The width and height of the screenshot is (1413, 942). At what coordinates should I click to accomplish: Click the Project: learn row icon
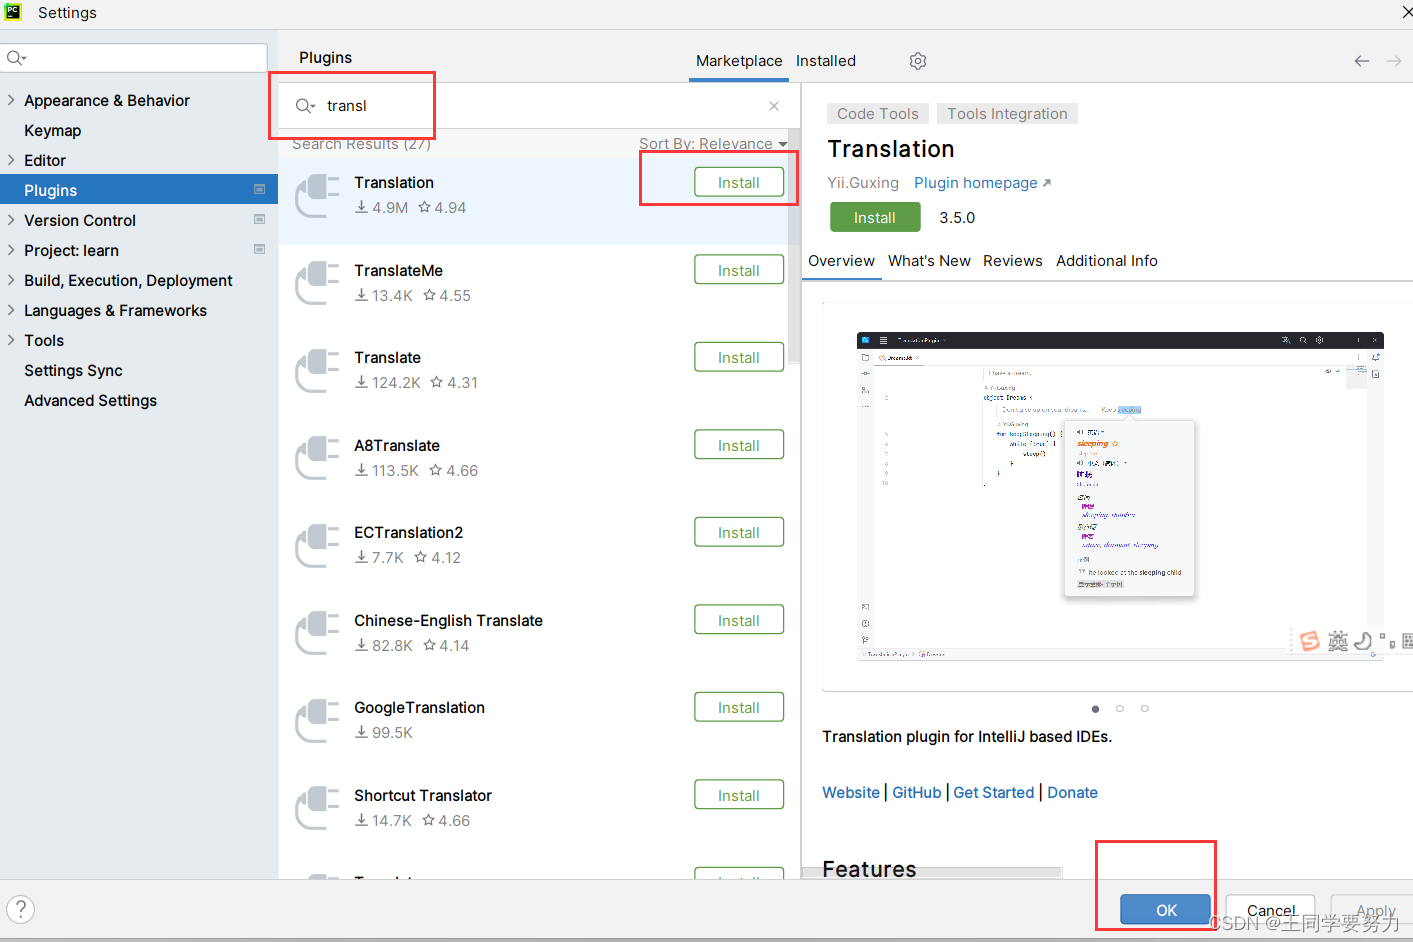(260, 249)
